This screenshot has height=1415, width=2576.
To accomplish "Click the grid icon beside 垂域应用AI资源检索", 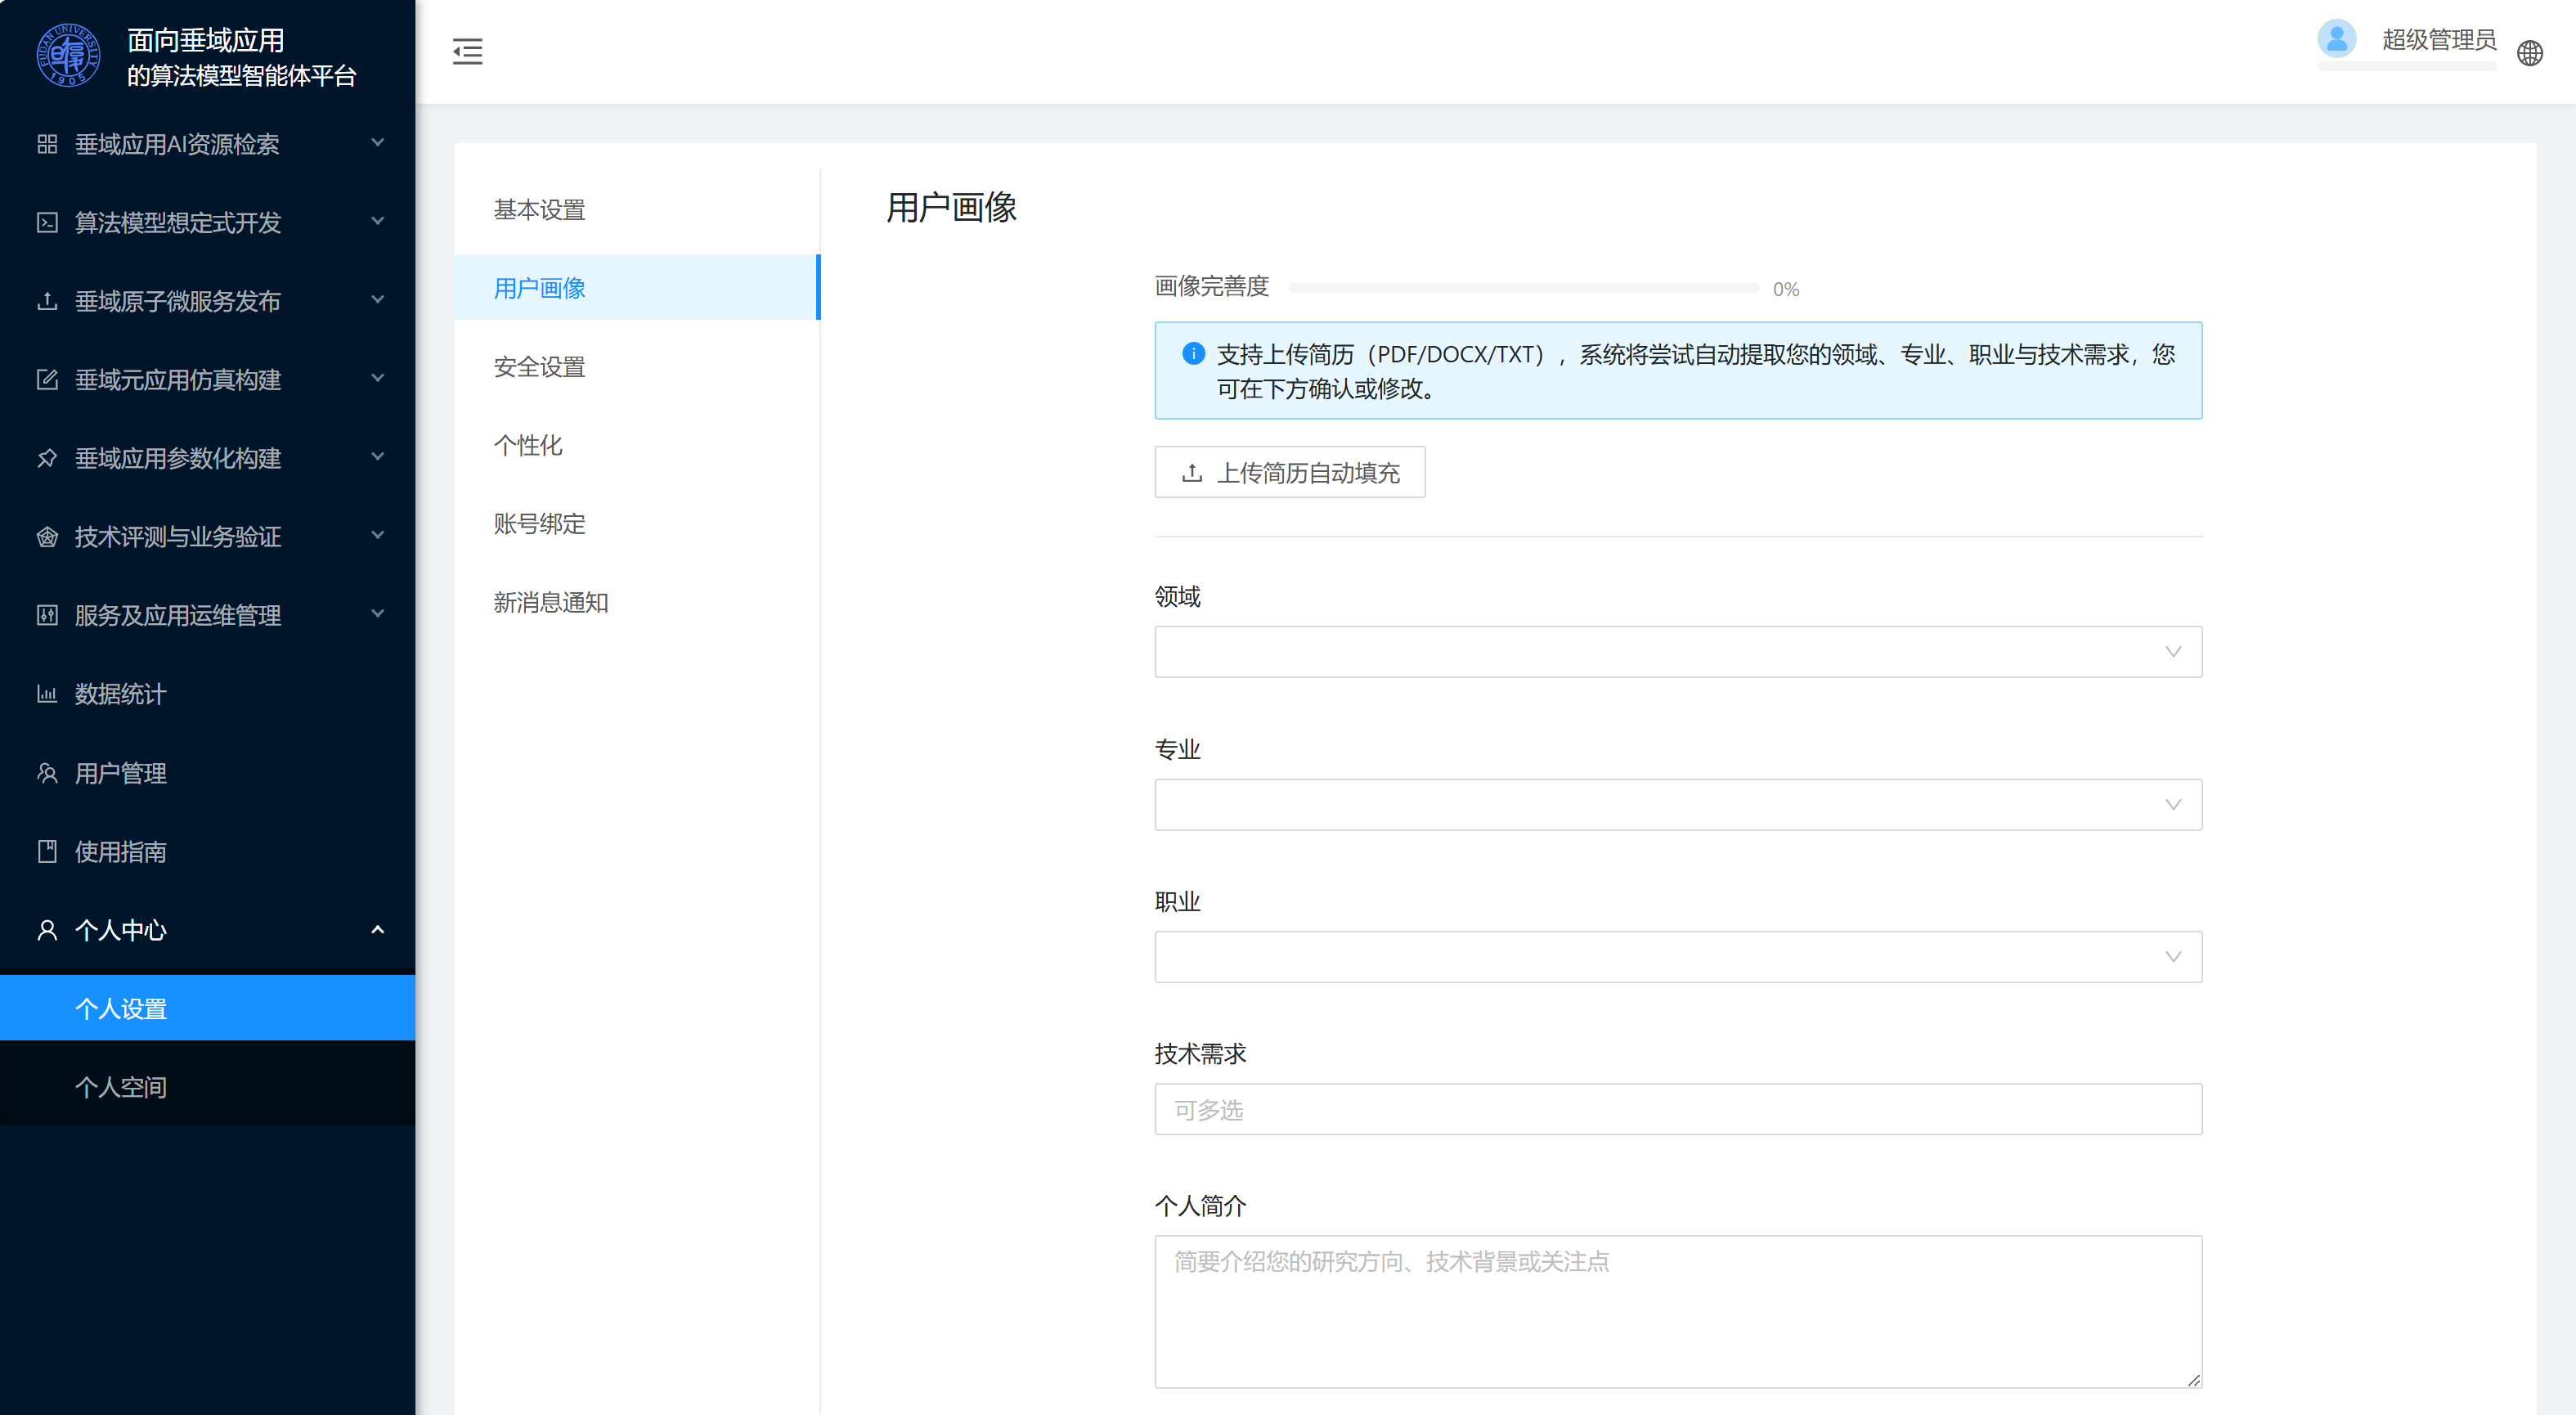I will pos(47,144).
